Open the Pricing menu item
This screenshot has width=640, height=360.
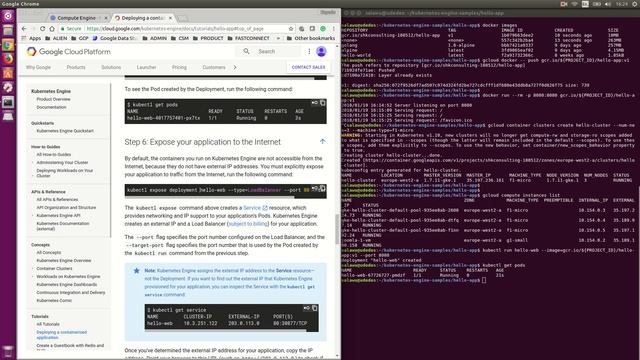pos(179,67)
